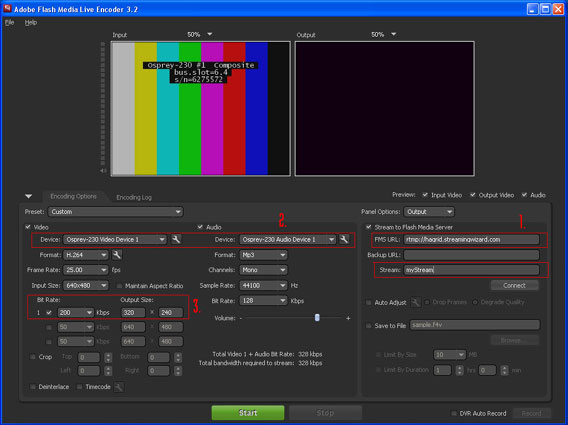The width and height of the screenshot is (568, 425).
Task: Open the Help menu
Action: (x=31, y=22)
